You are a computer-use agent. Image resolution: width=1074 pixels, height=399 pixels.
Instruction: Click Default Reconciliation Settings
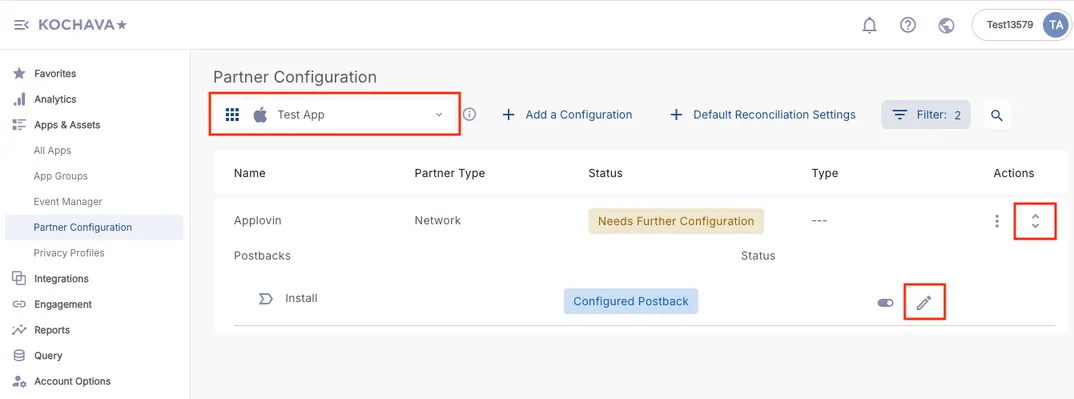762,114
